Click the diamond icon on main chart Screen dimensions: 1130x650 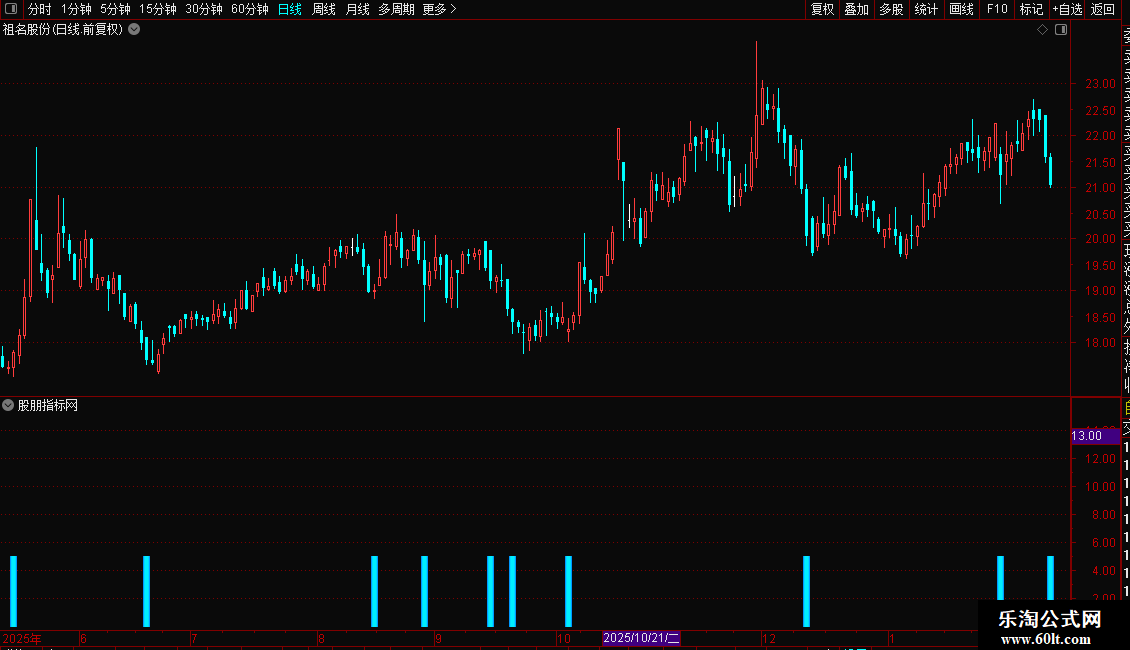click(x=1042, y=30)
